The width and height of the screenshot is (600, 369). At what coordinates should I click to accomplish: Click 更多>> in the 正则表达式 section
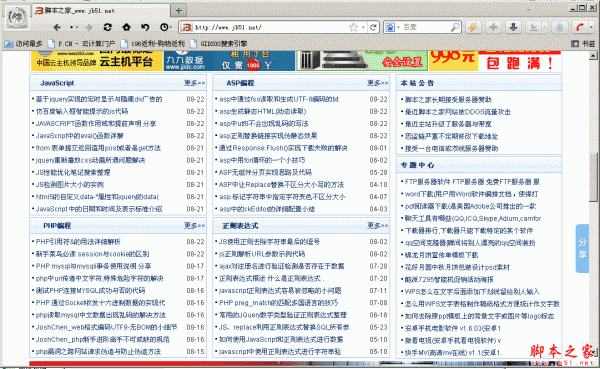click(x=378, y=225)
